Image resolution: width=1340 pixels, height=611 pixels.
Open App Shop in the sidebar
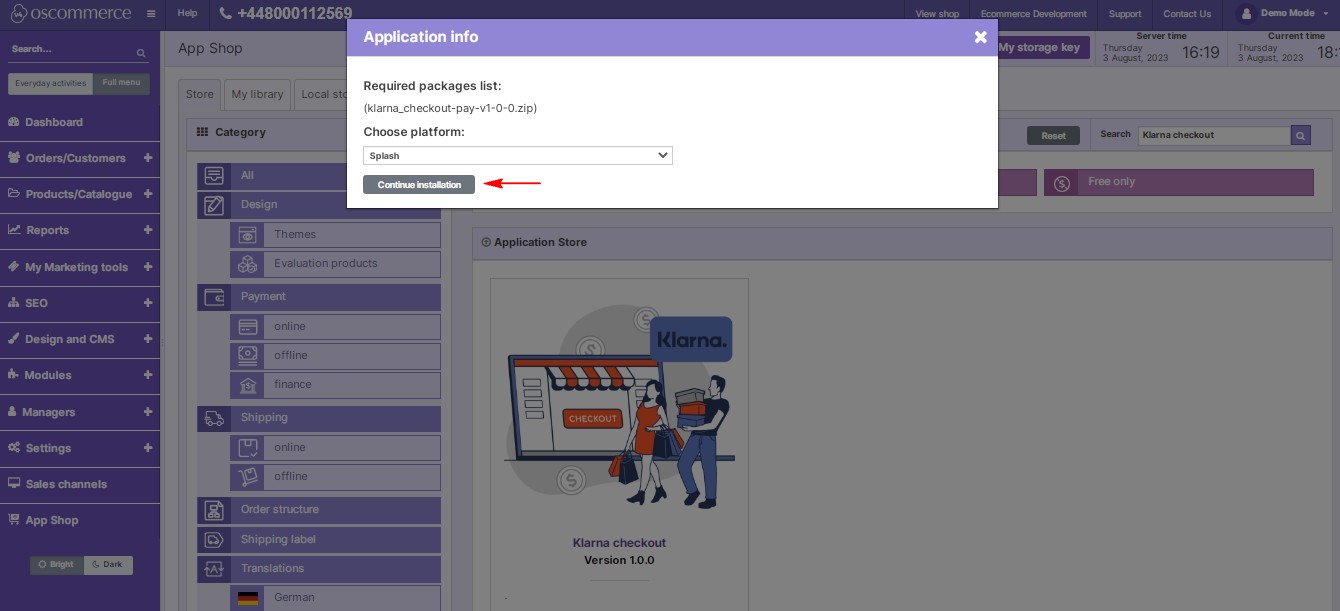[80, 520]
